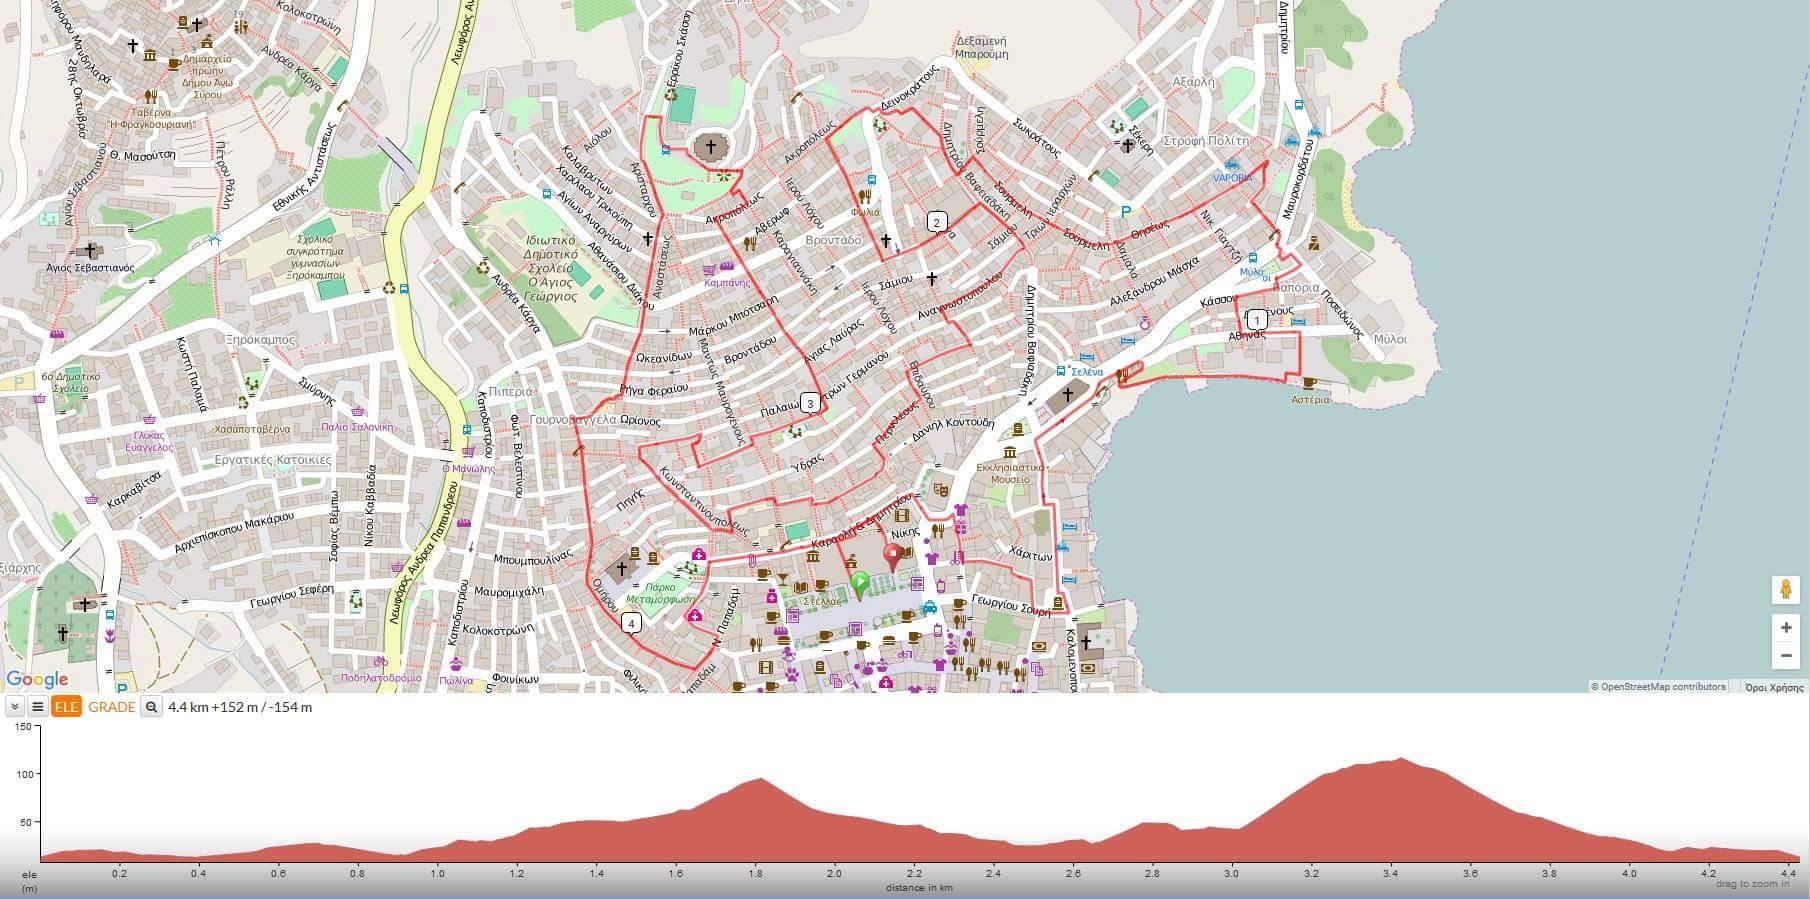The height and width of the screenshot is (899, 1810).
Task: Drop the Street View pegman icon
Action: pos(1785,590)
